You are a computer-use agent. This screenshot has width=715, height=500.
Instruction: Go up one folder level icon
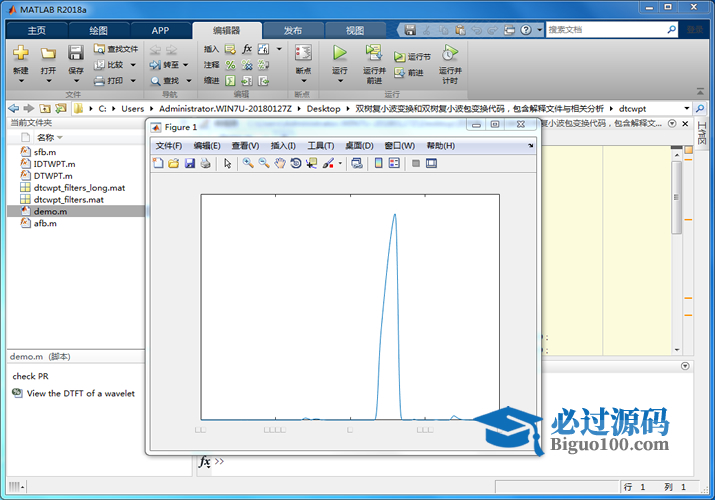tap(45, 108)
